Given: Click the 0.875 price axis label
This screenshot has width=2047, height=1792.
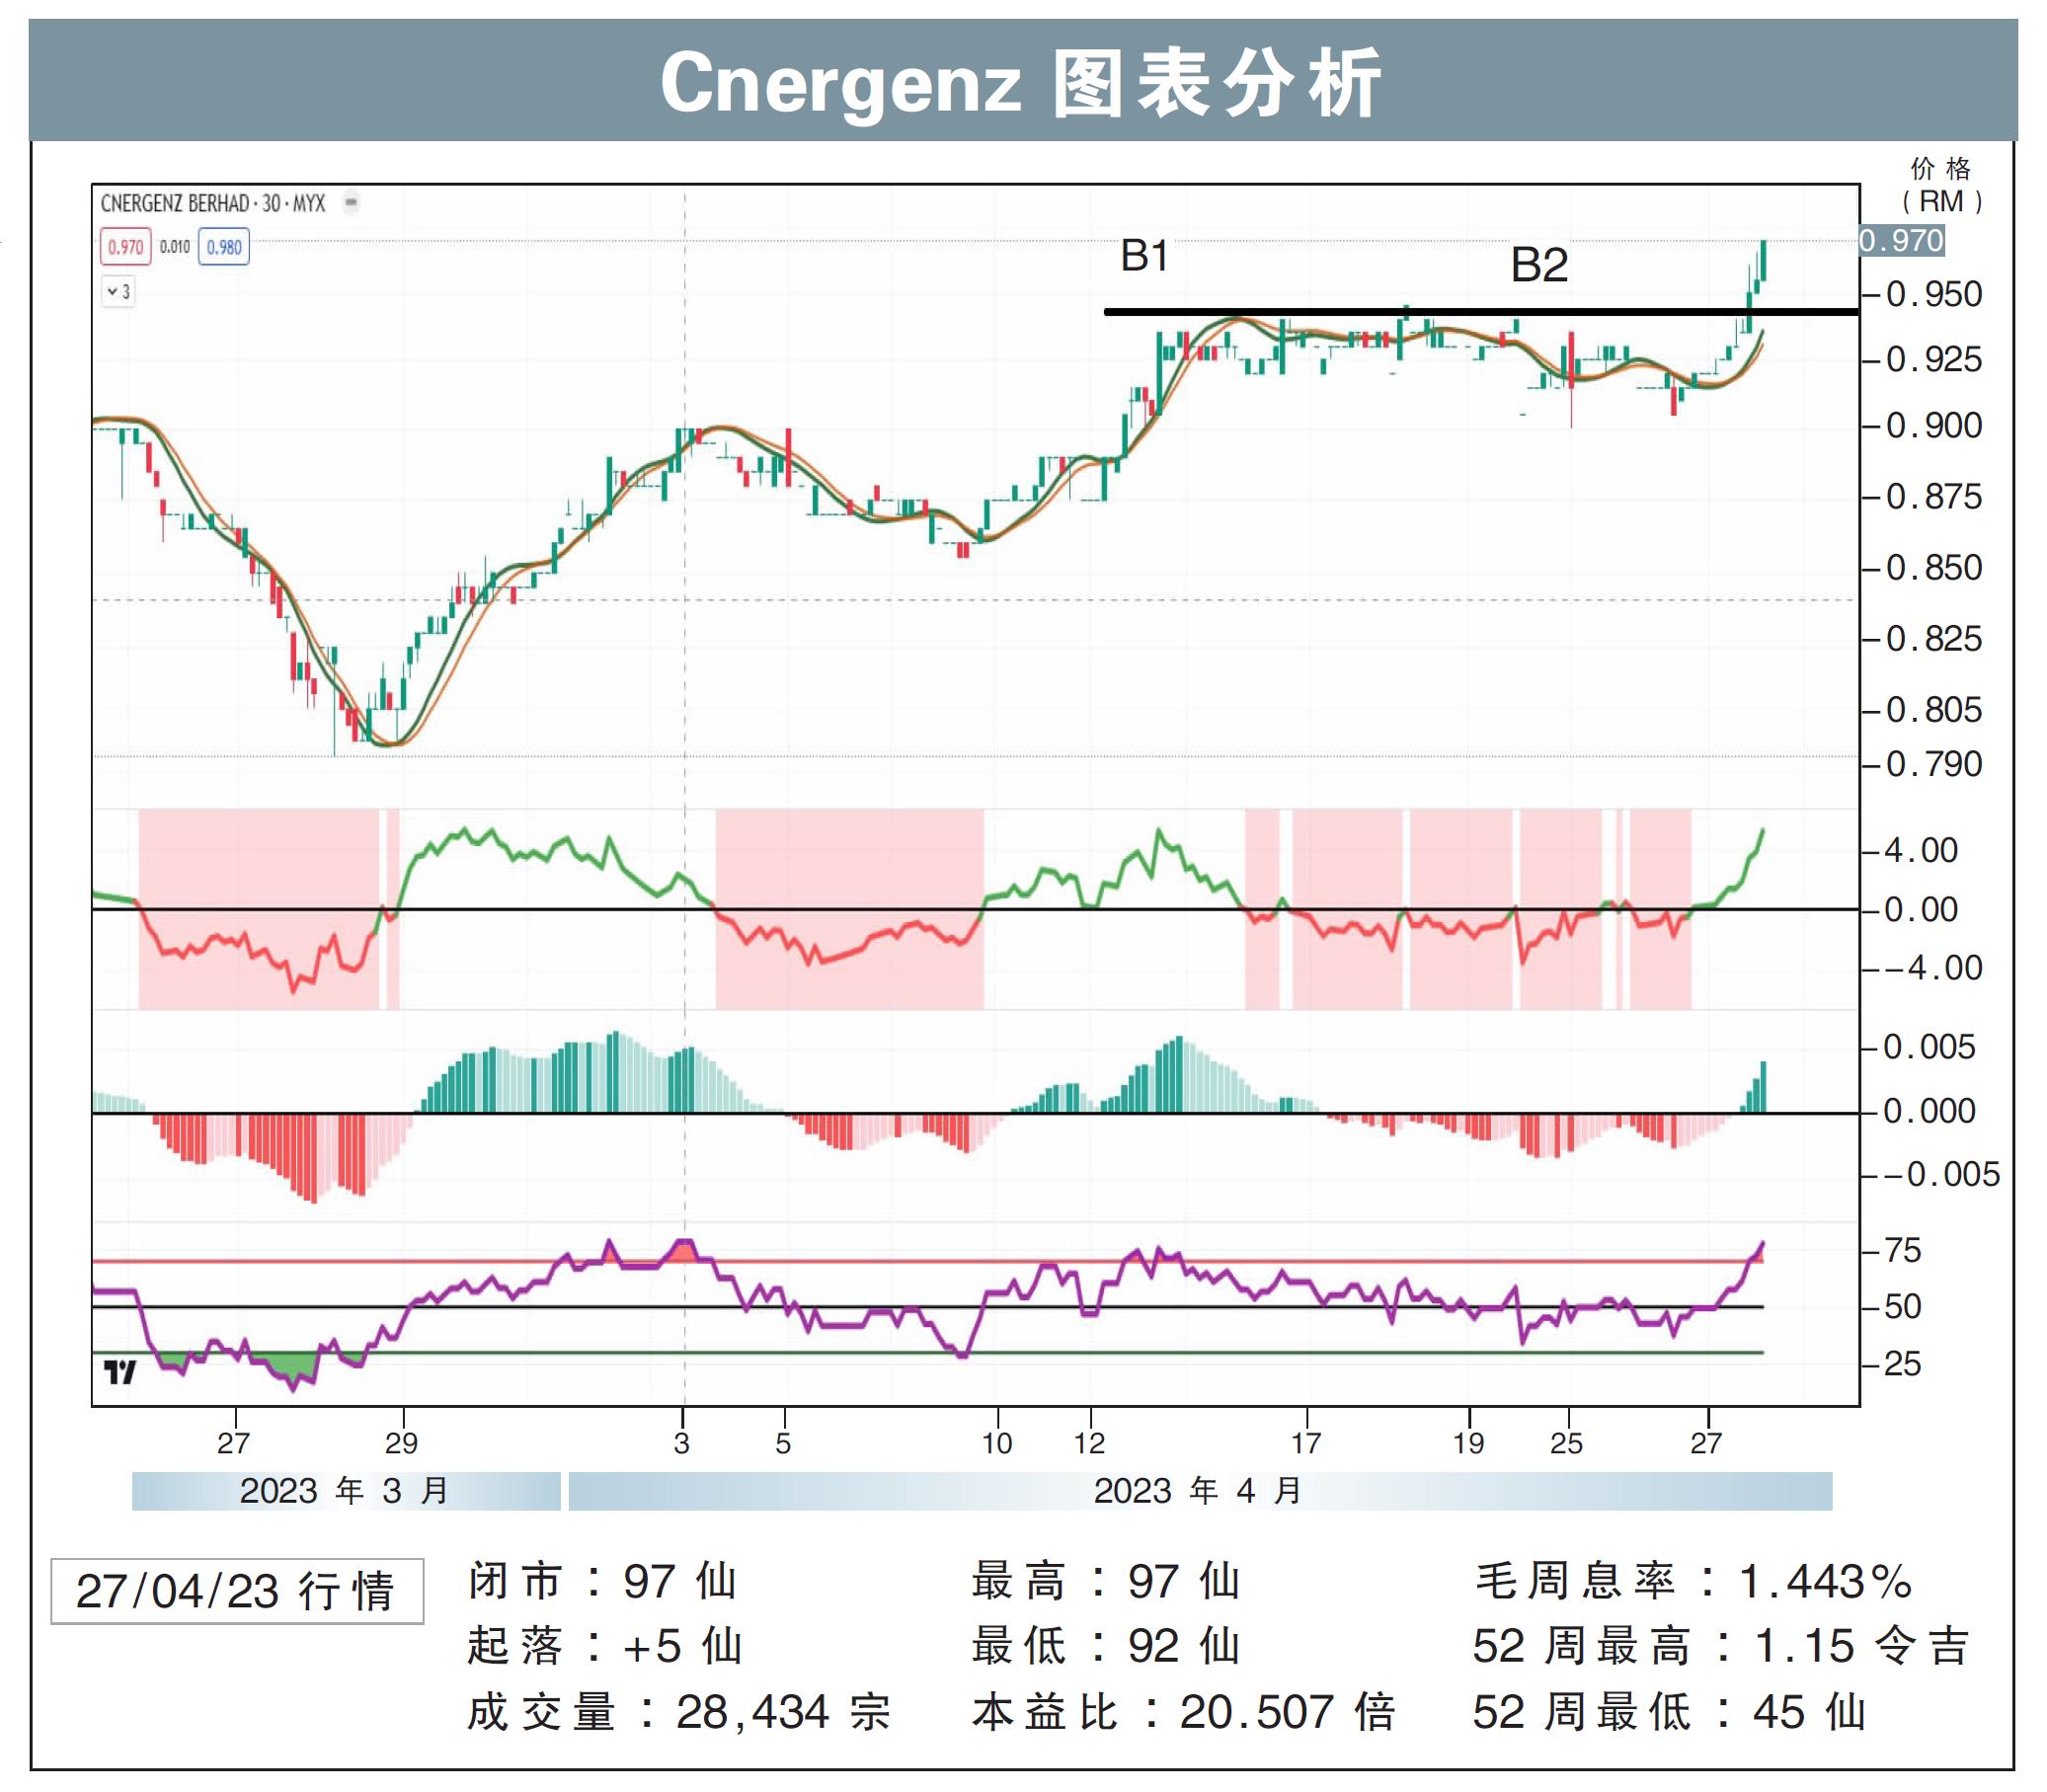Looking at the screenshot, I should 1932,497.
